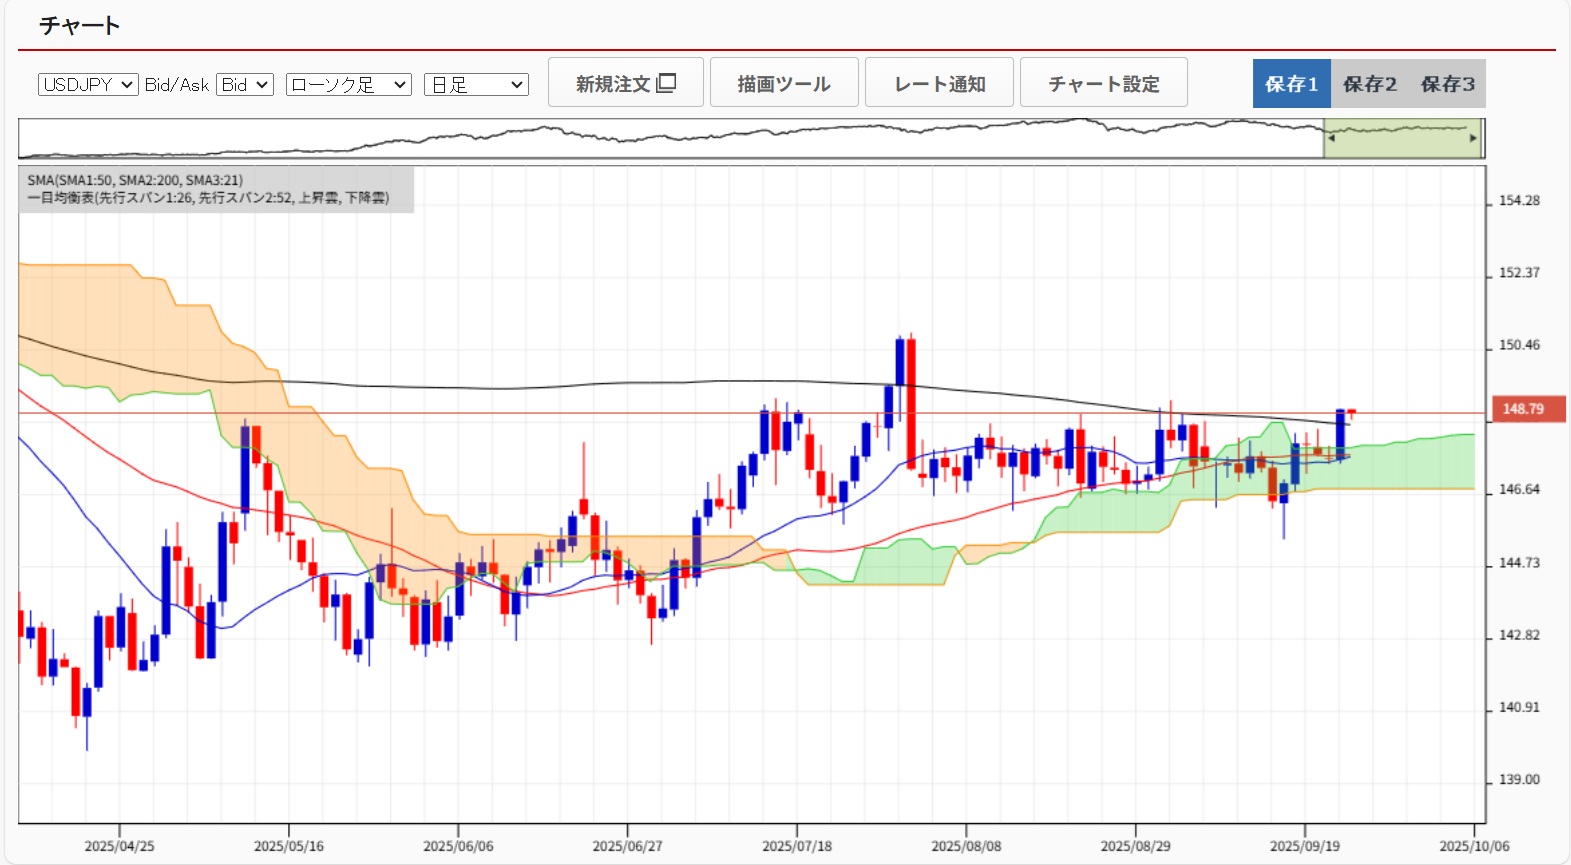Click the 2025/06/06 date axis label
Image resolution: width=1571 pixels, height=865 pixels.
458,846
